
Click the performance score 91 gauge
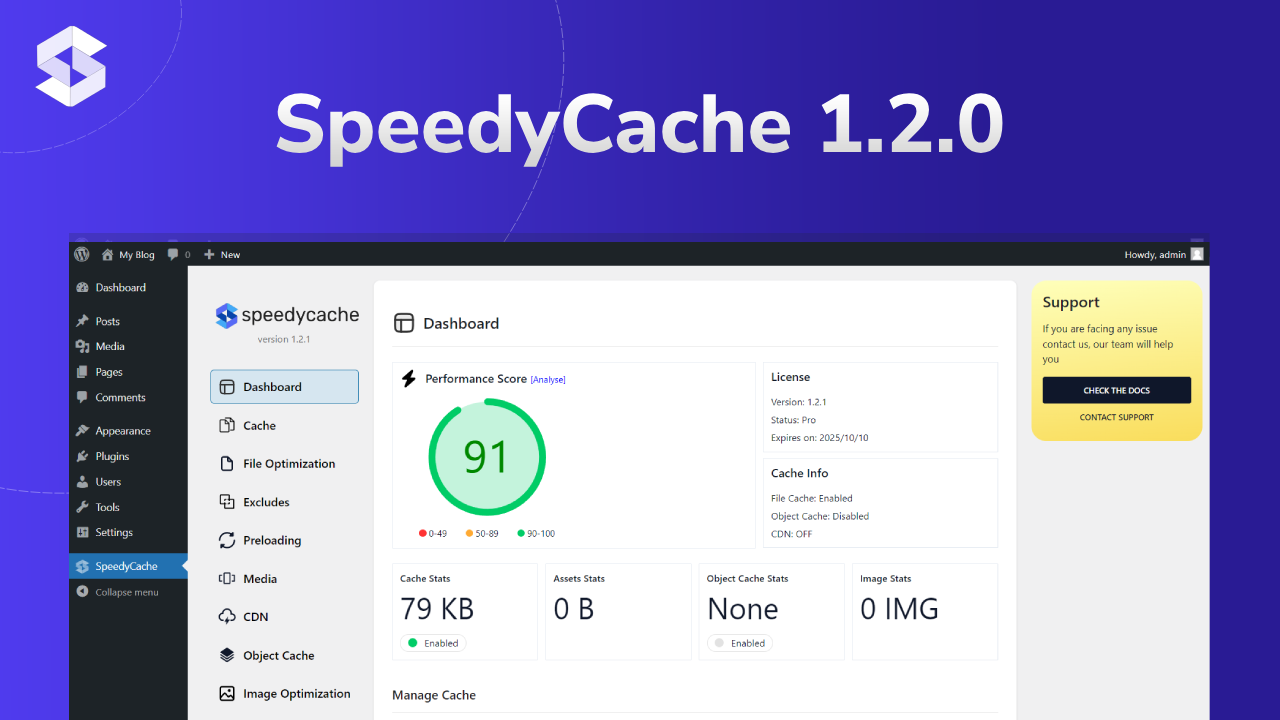[x=487, y=457]
